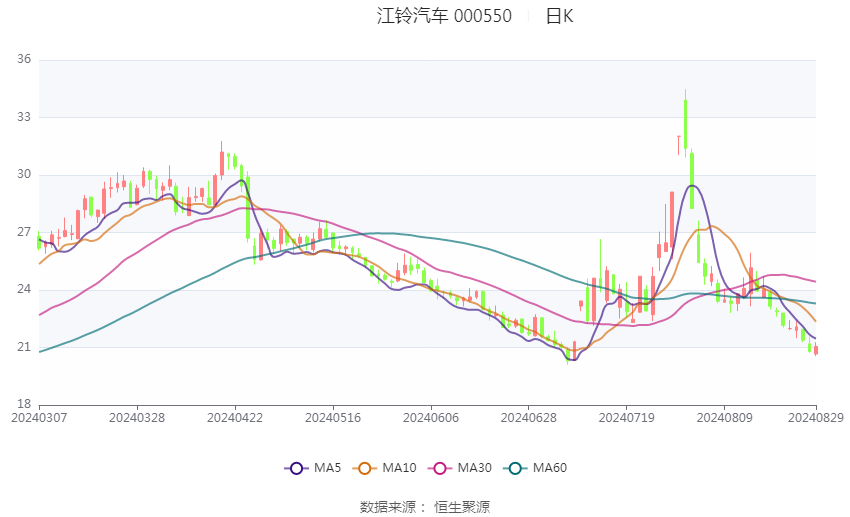850x517 pixels.
Task: Click the tallest green candlestick near 34
Action: 685,124
